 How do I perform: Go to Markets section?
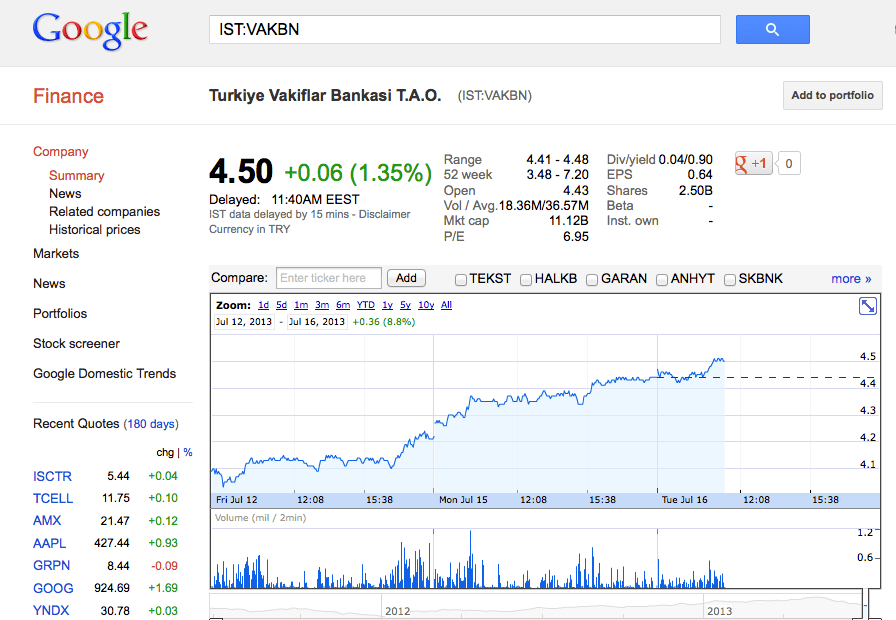[56, 254]
